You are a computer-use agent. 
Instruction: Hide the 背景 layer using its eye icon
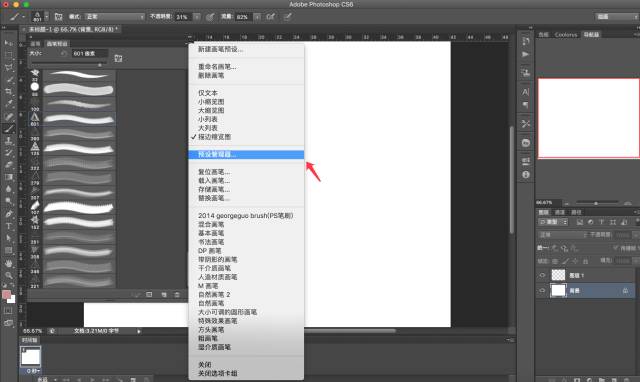click(542, 291)
